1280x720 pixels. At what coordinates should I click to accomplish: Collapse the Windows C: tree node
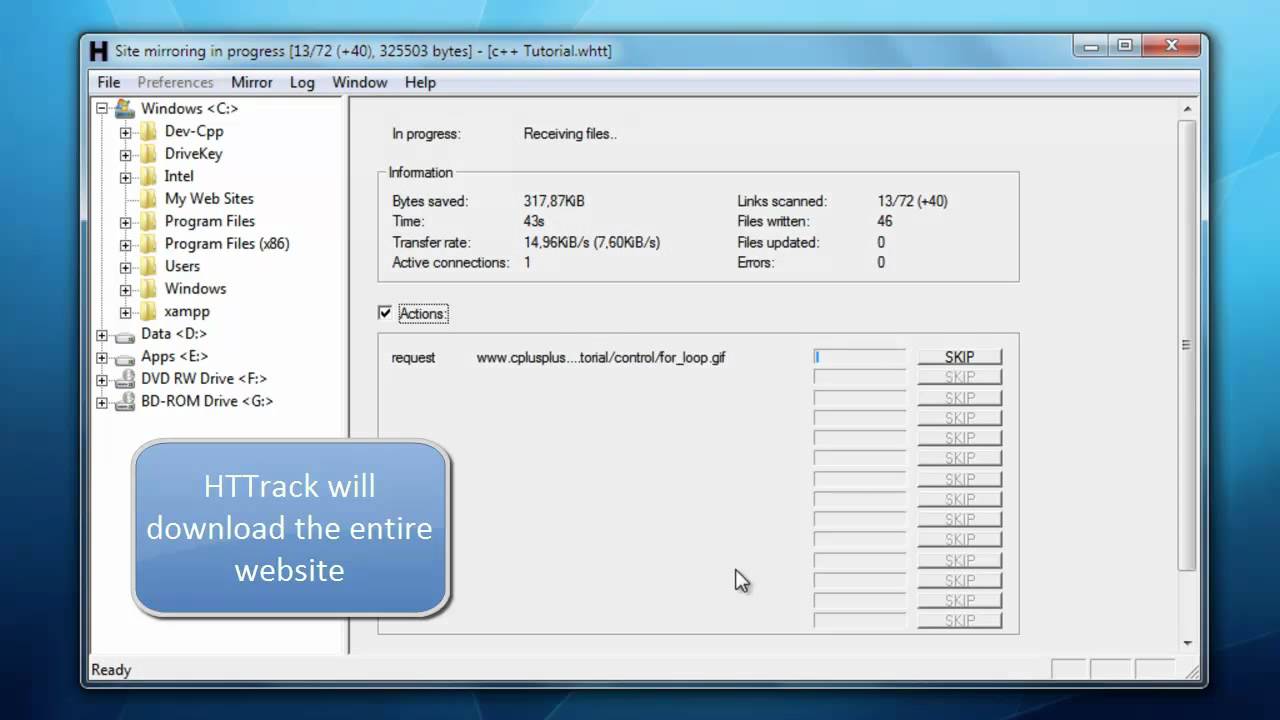pos(101,108)
